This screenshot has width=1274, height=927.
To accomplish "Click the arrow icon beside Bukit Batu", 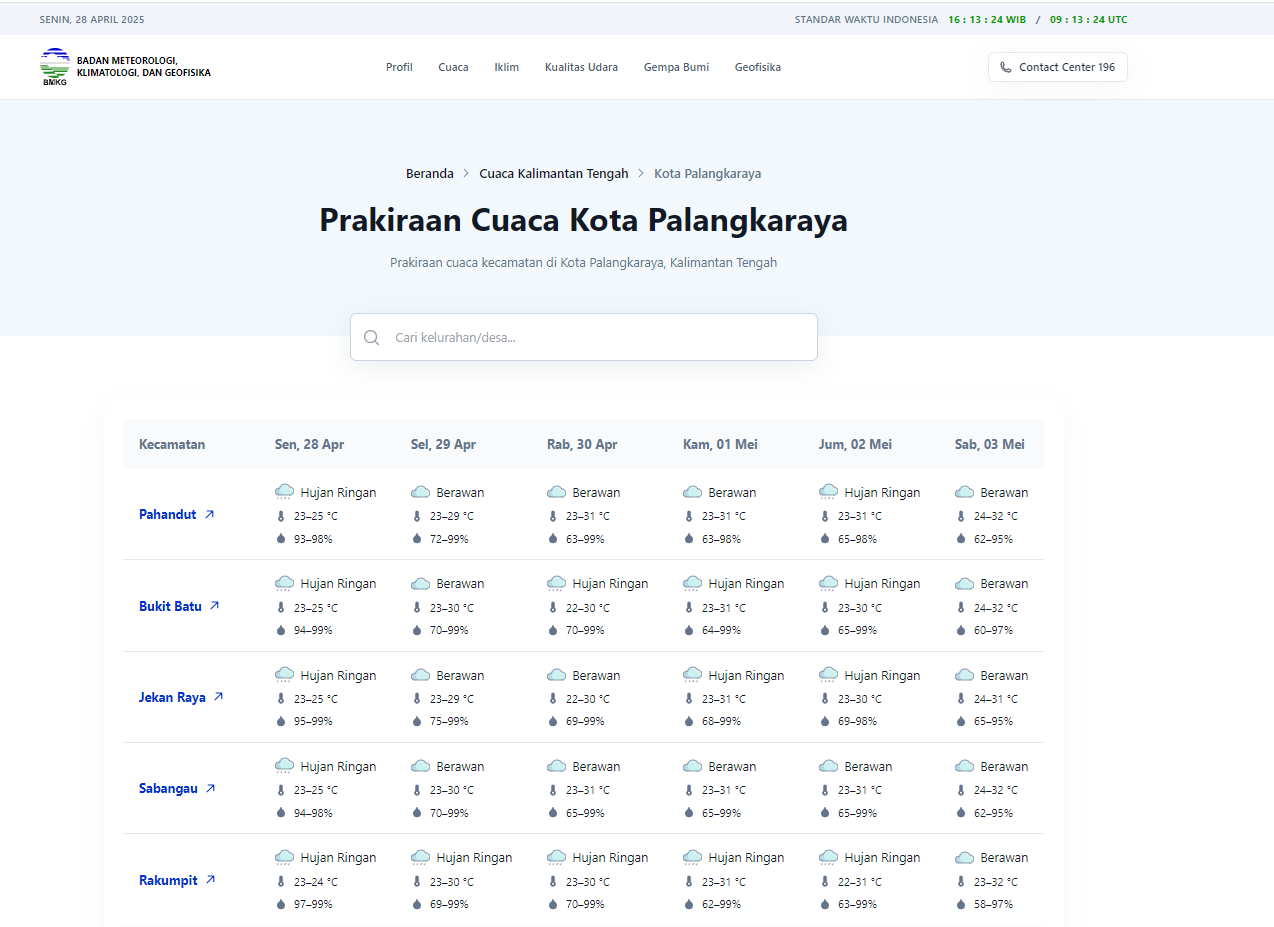I will (214, 606).
